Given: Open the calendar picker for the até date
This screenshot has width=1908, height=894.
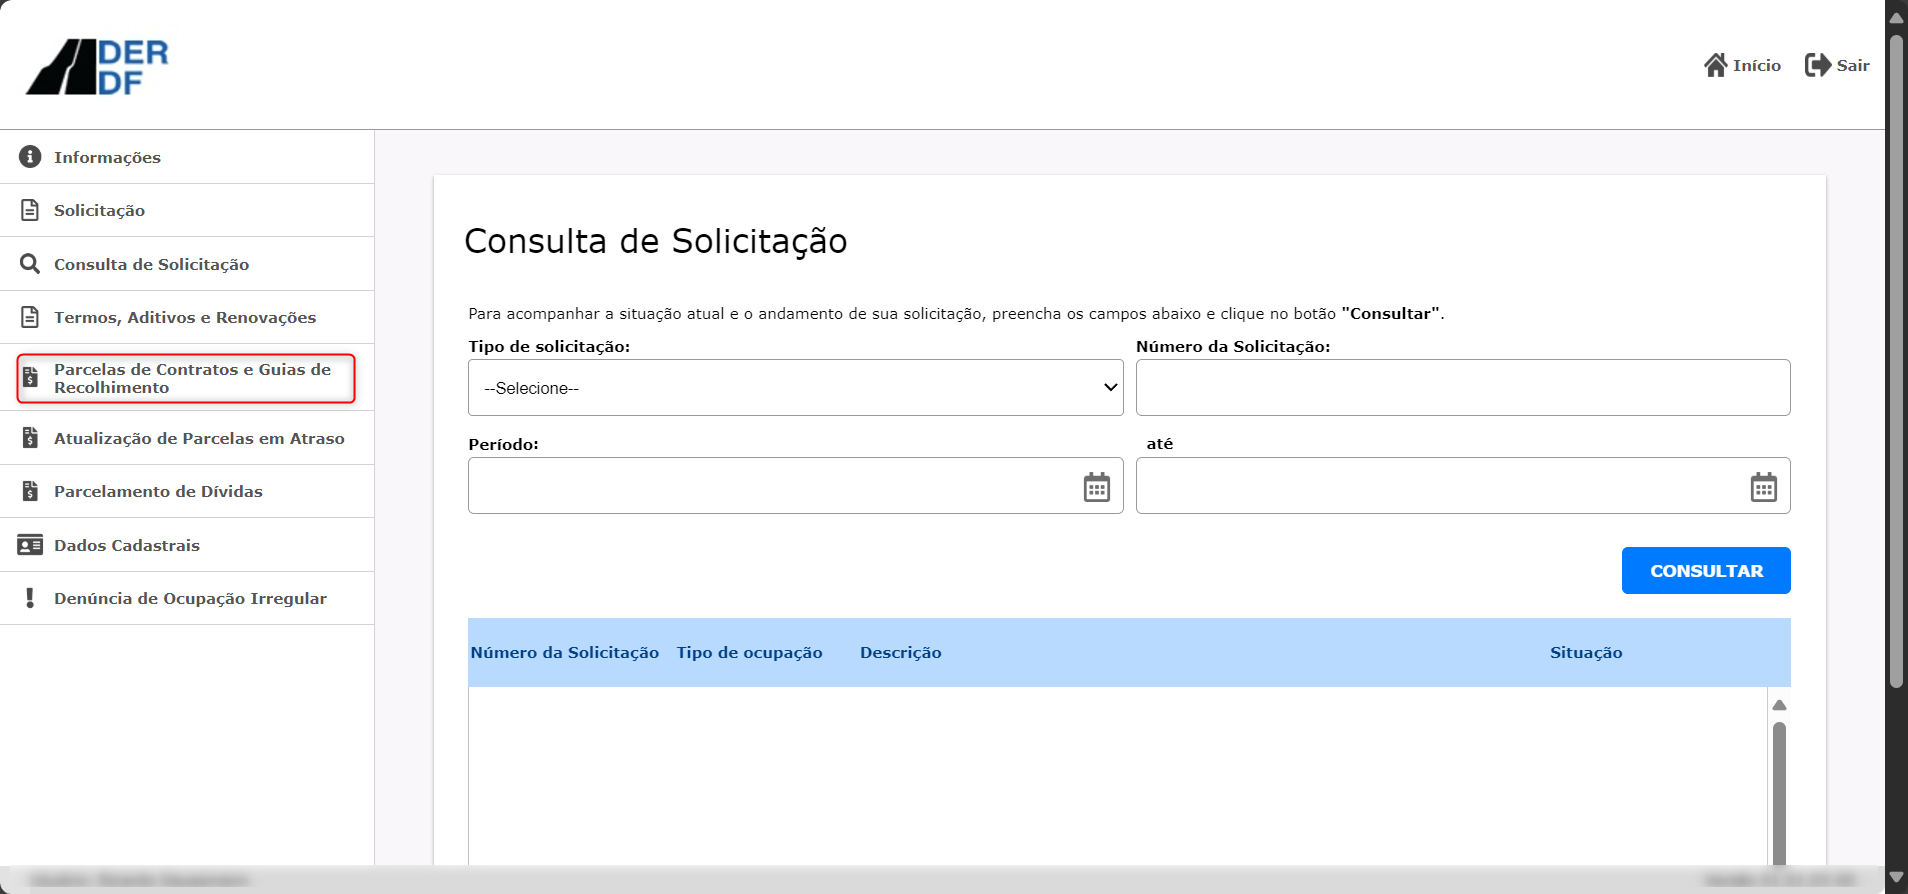Looking at the screenshot, I should tap(1764, 487).
